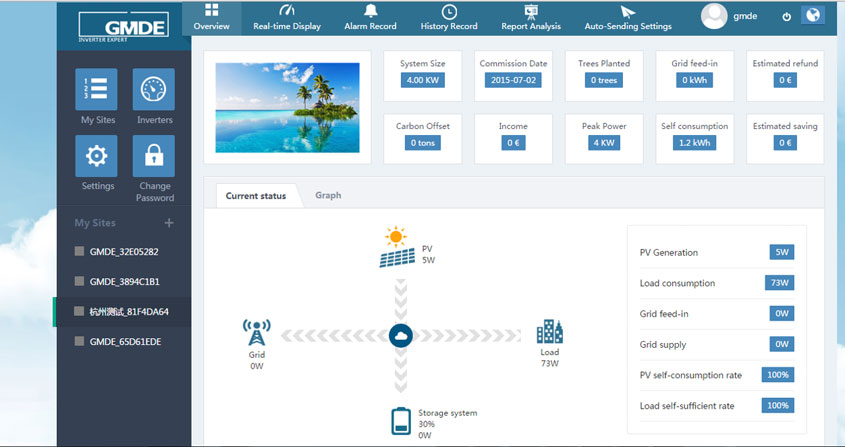Viewport: 845px width, 447px height.
Task: Select site GMDE_32E05282
Action: [x=123, y=252]
